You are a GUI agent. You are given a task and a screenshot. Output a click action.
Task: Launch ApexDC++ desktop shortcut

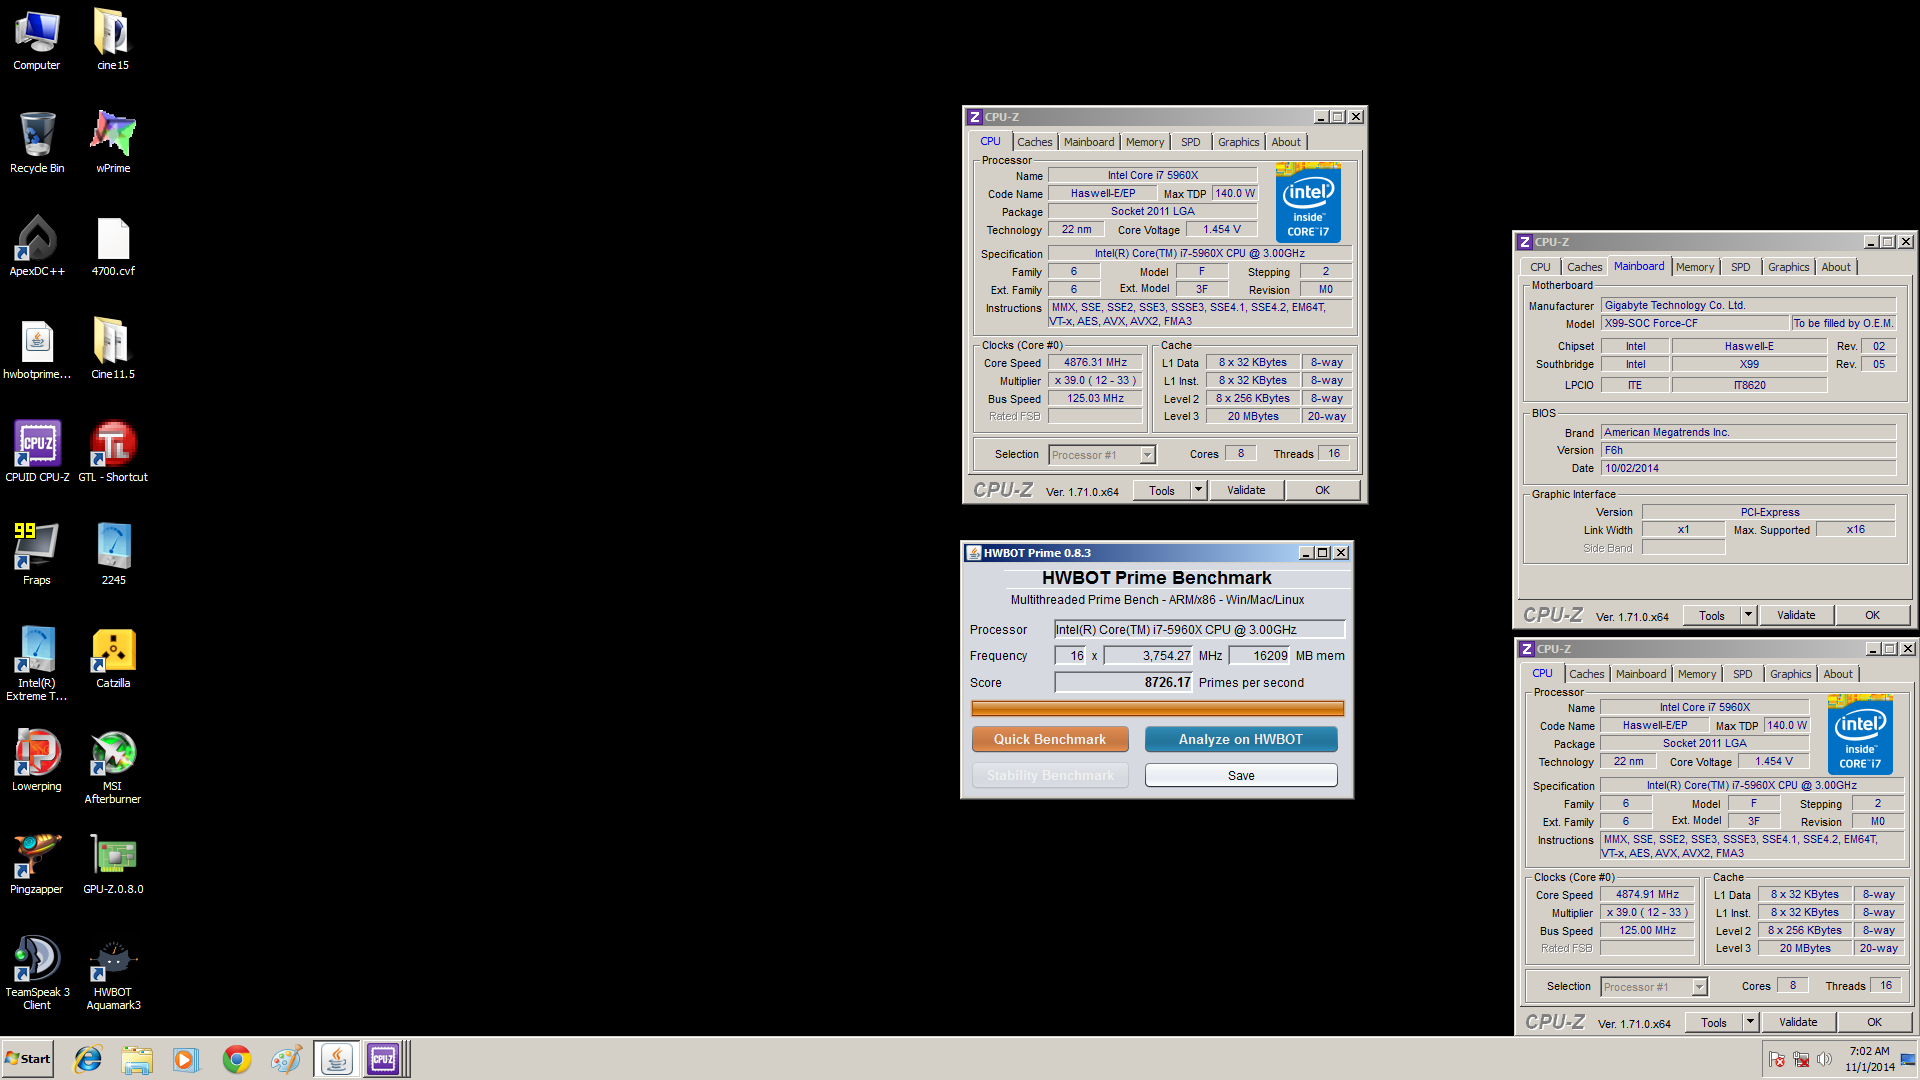pyautogui.click(x=37, y=247)
